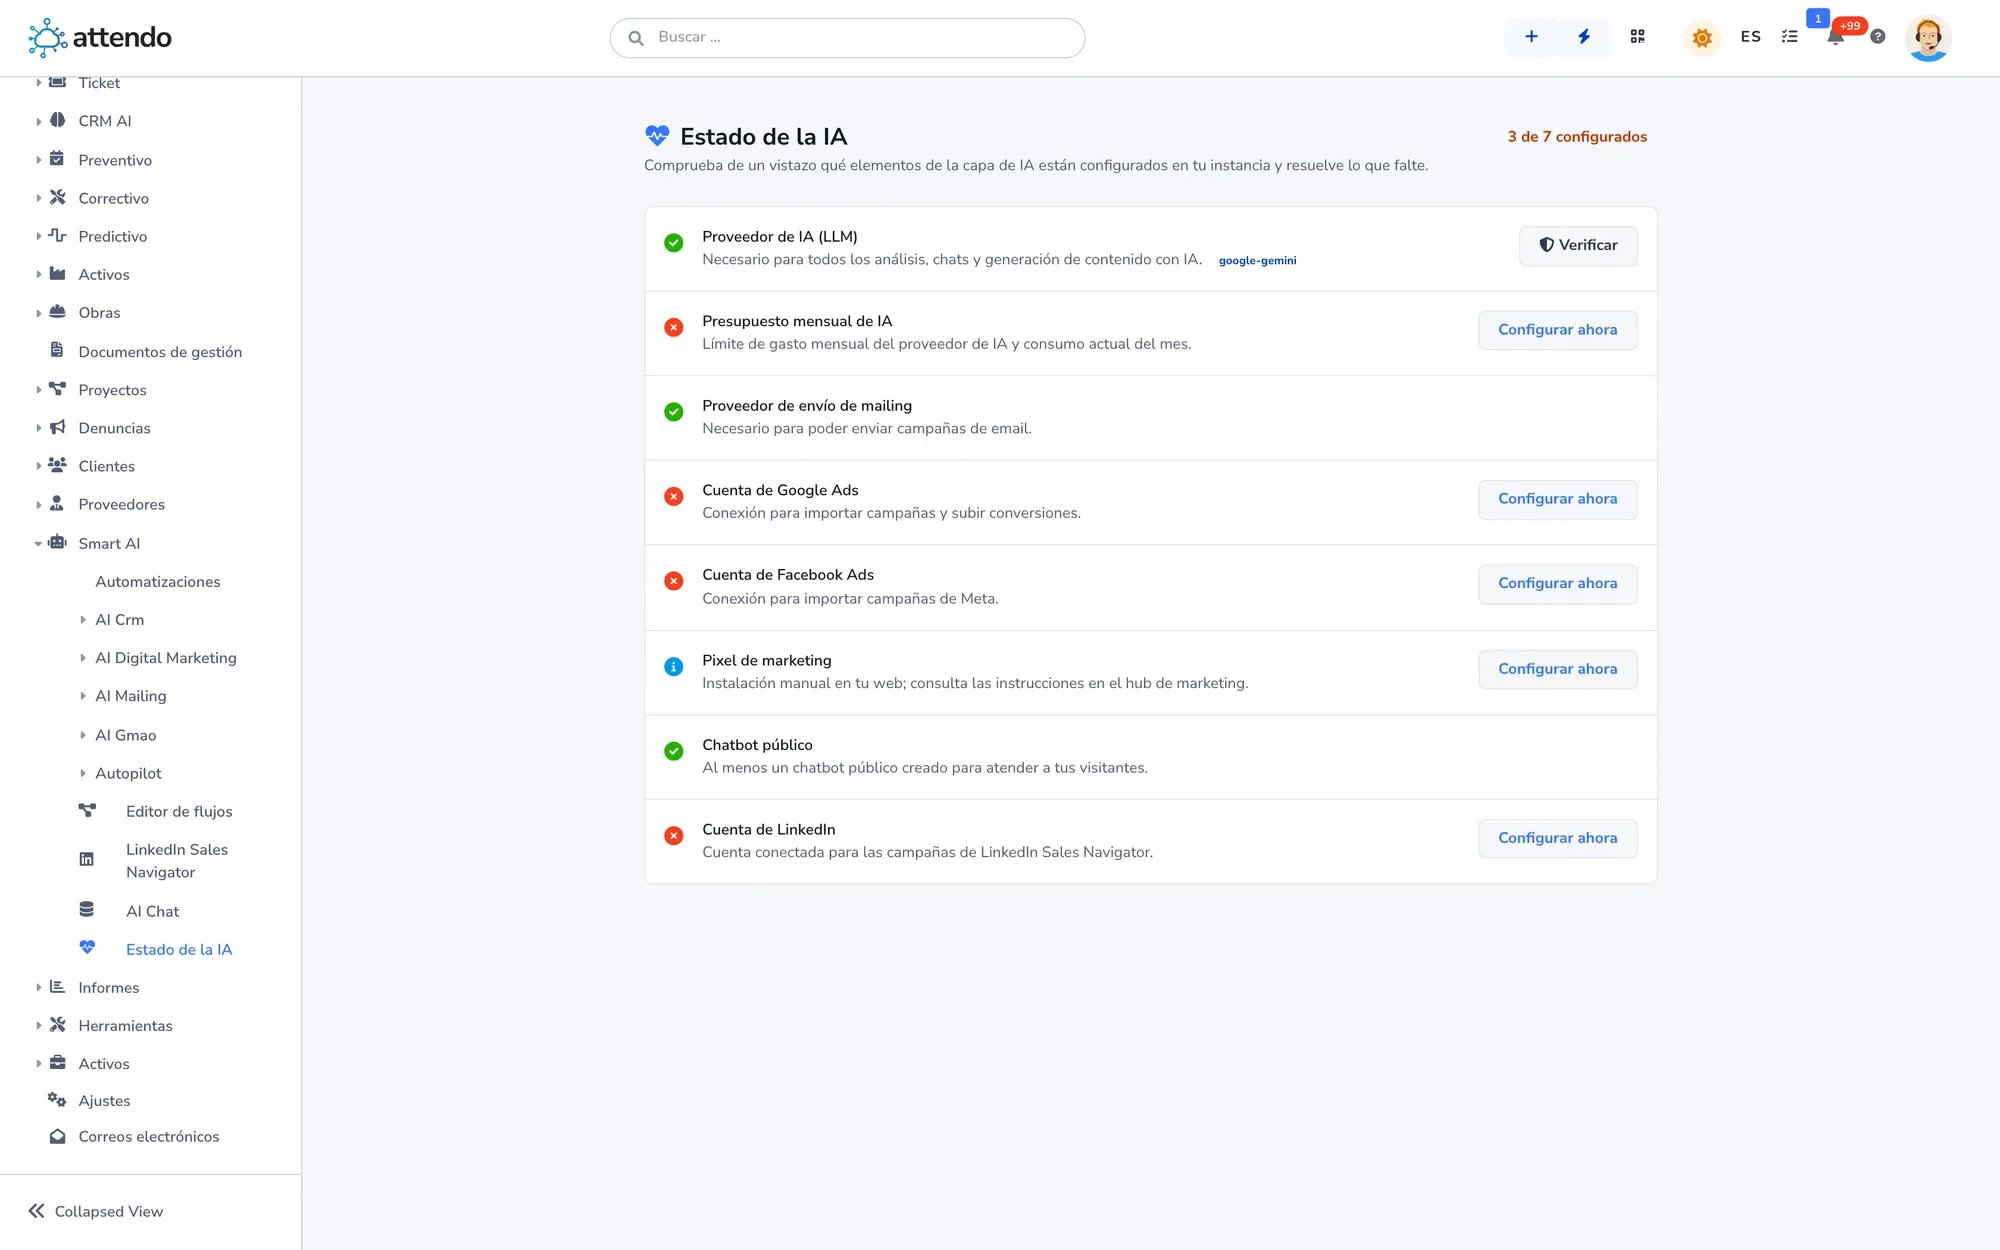Click the Informes chart icon
The width and height of the screenshot is (2000, 1250).
[58, 987]
